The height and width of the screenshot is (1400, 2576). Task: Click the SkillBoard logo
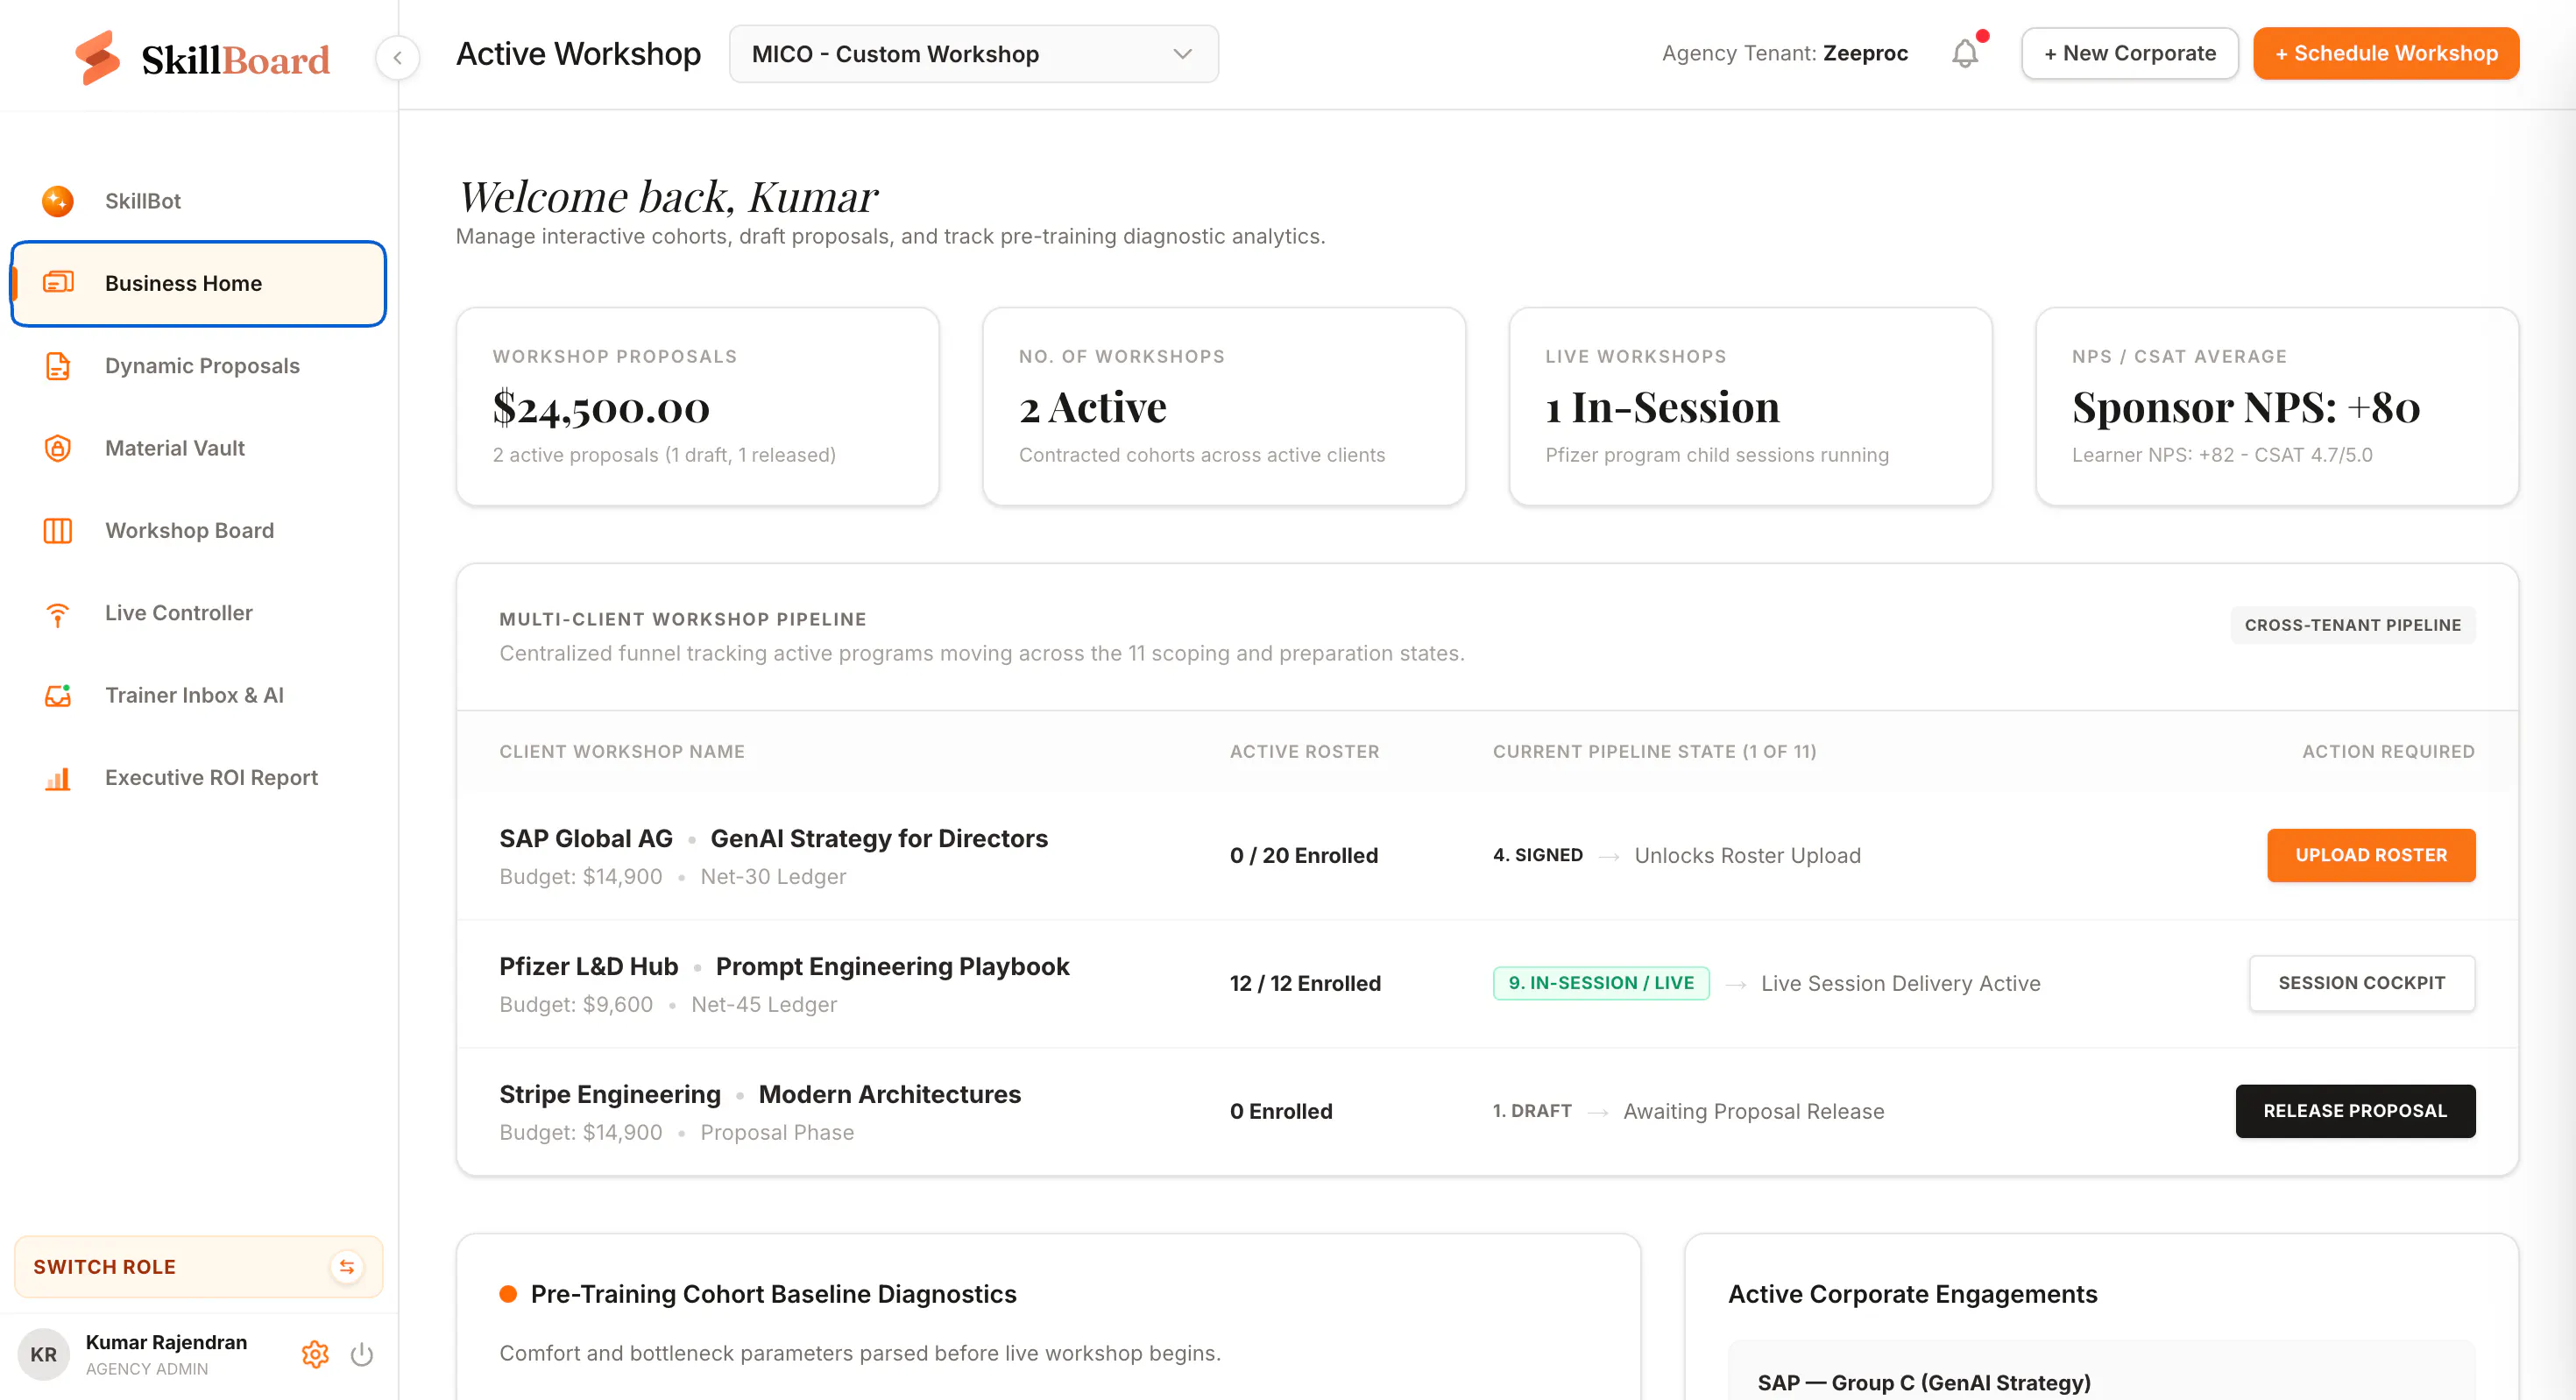click(x=202, y=58)
